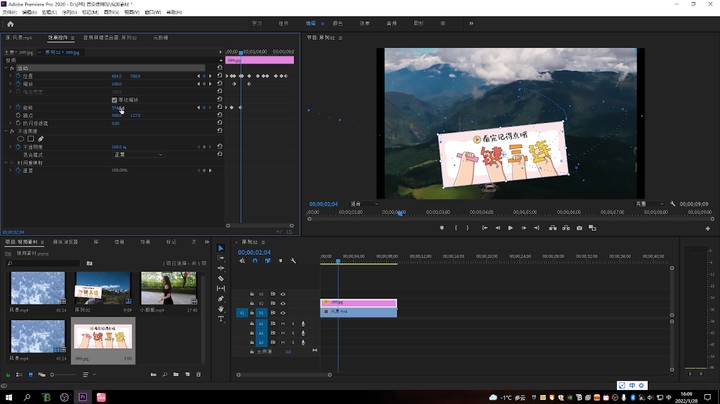Expand Scale property twirl arrow
720x404 pixels.
[x=11, y=84]
